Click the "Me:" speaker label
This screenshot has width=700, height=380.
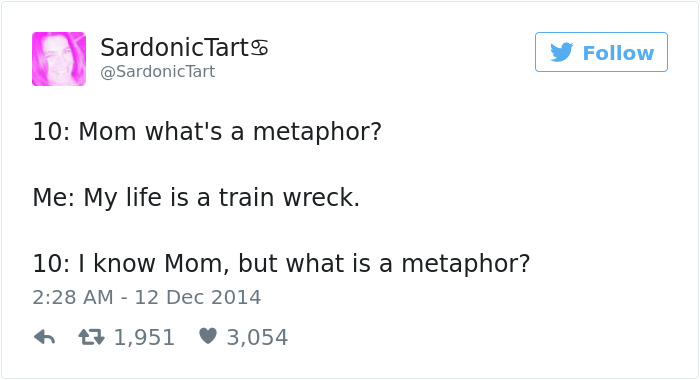[54, 197]
